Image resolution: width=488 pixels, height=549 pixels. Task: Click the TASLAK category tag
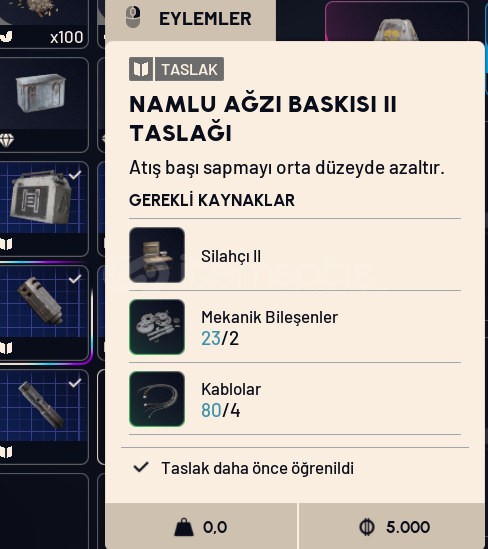pos(189,69)
